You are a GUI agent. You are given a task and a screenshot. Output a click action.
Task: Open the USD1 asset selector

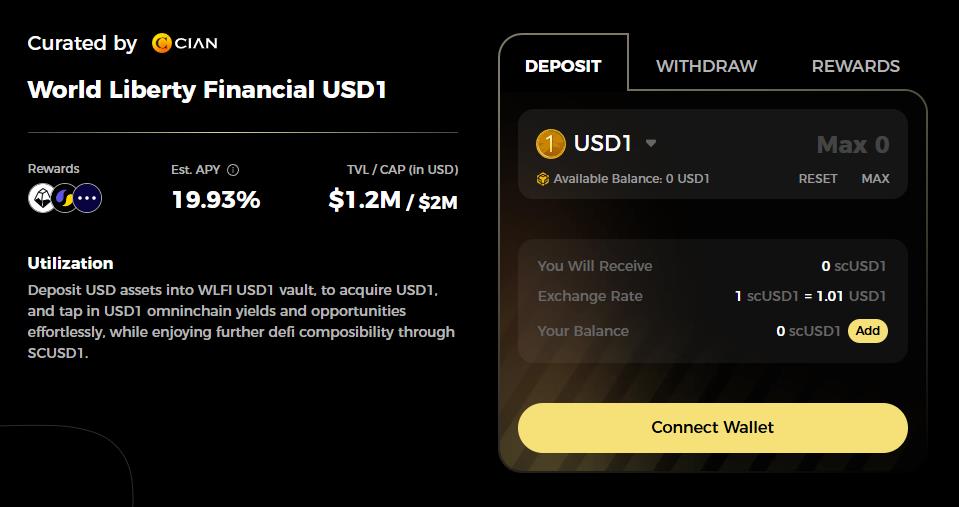(x=596, y=144)
